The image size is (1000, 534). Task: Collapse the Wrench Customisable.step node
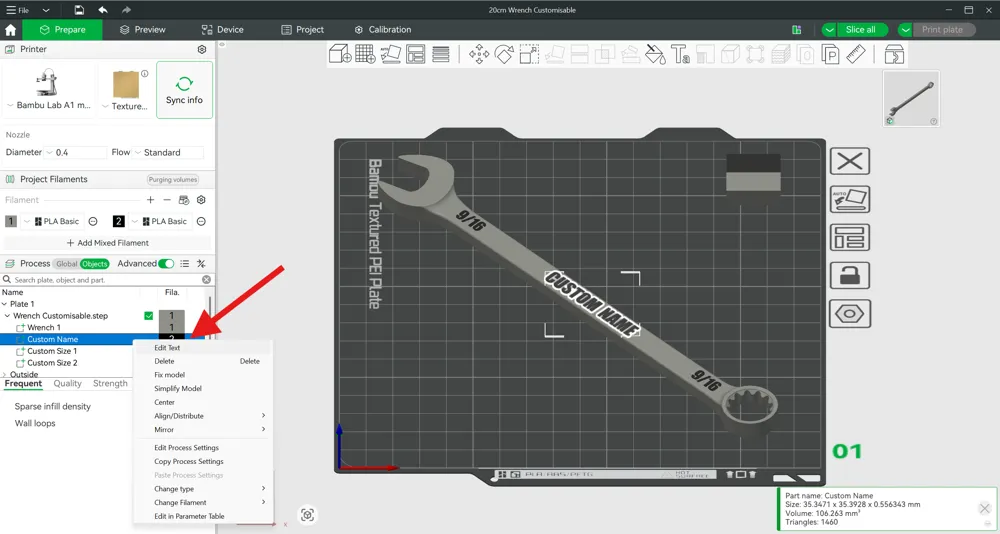7,316
